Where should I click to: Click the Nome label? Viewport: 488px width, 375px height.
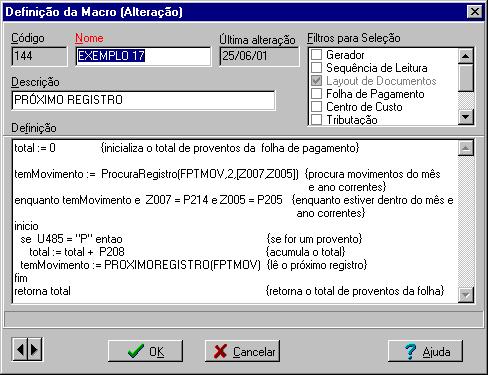click(89, 38)
